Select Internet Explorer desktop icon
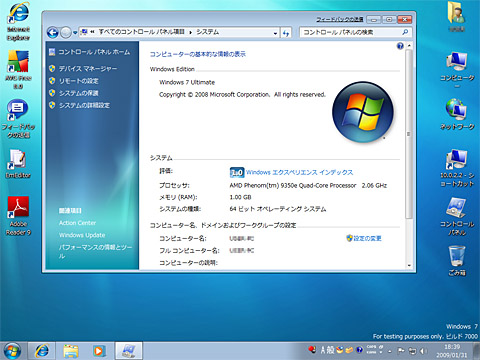The height and width of the screenshot is (360, 480). pyautogui.click(x=18, y=22)
